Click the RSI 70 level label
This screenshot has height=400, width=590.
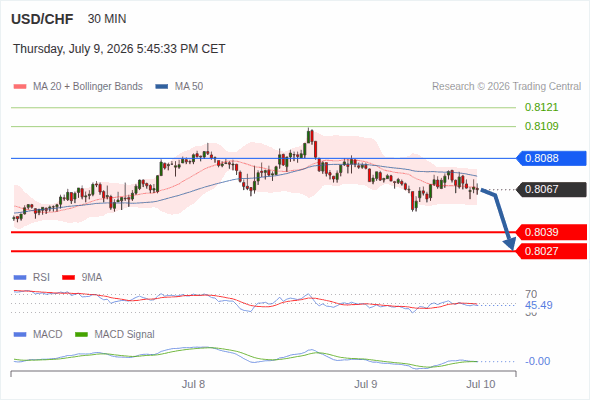click(531, 294)
